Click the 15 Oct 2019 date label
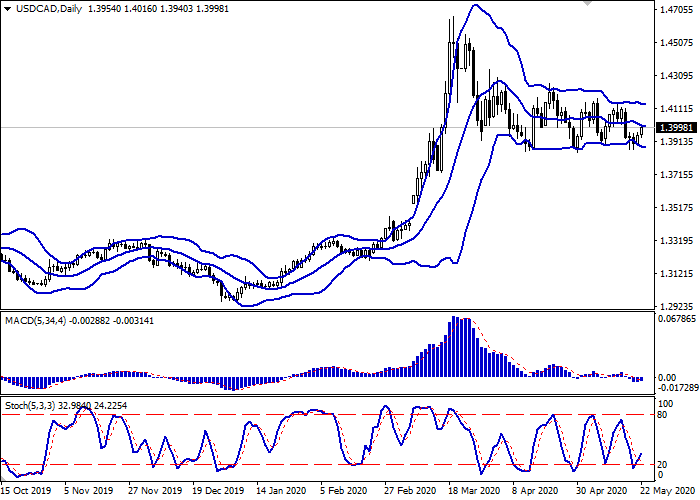This screenshot has width=700, height=500. coord(25,492)
